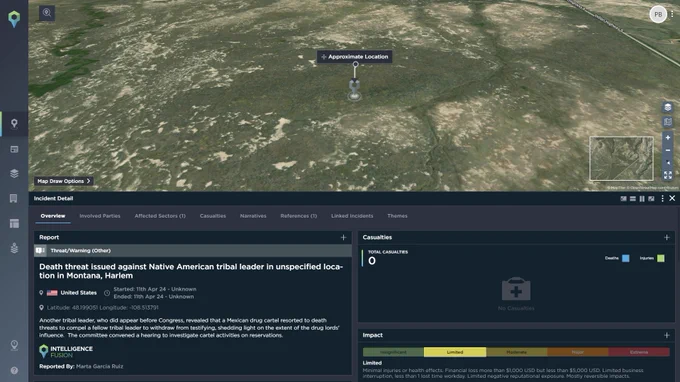The height and width of the screenshot is (382, 680).
Task: Click the total casualties value 0
Action: [372, 261]
